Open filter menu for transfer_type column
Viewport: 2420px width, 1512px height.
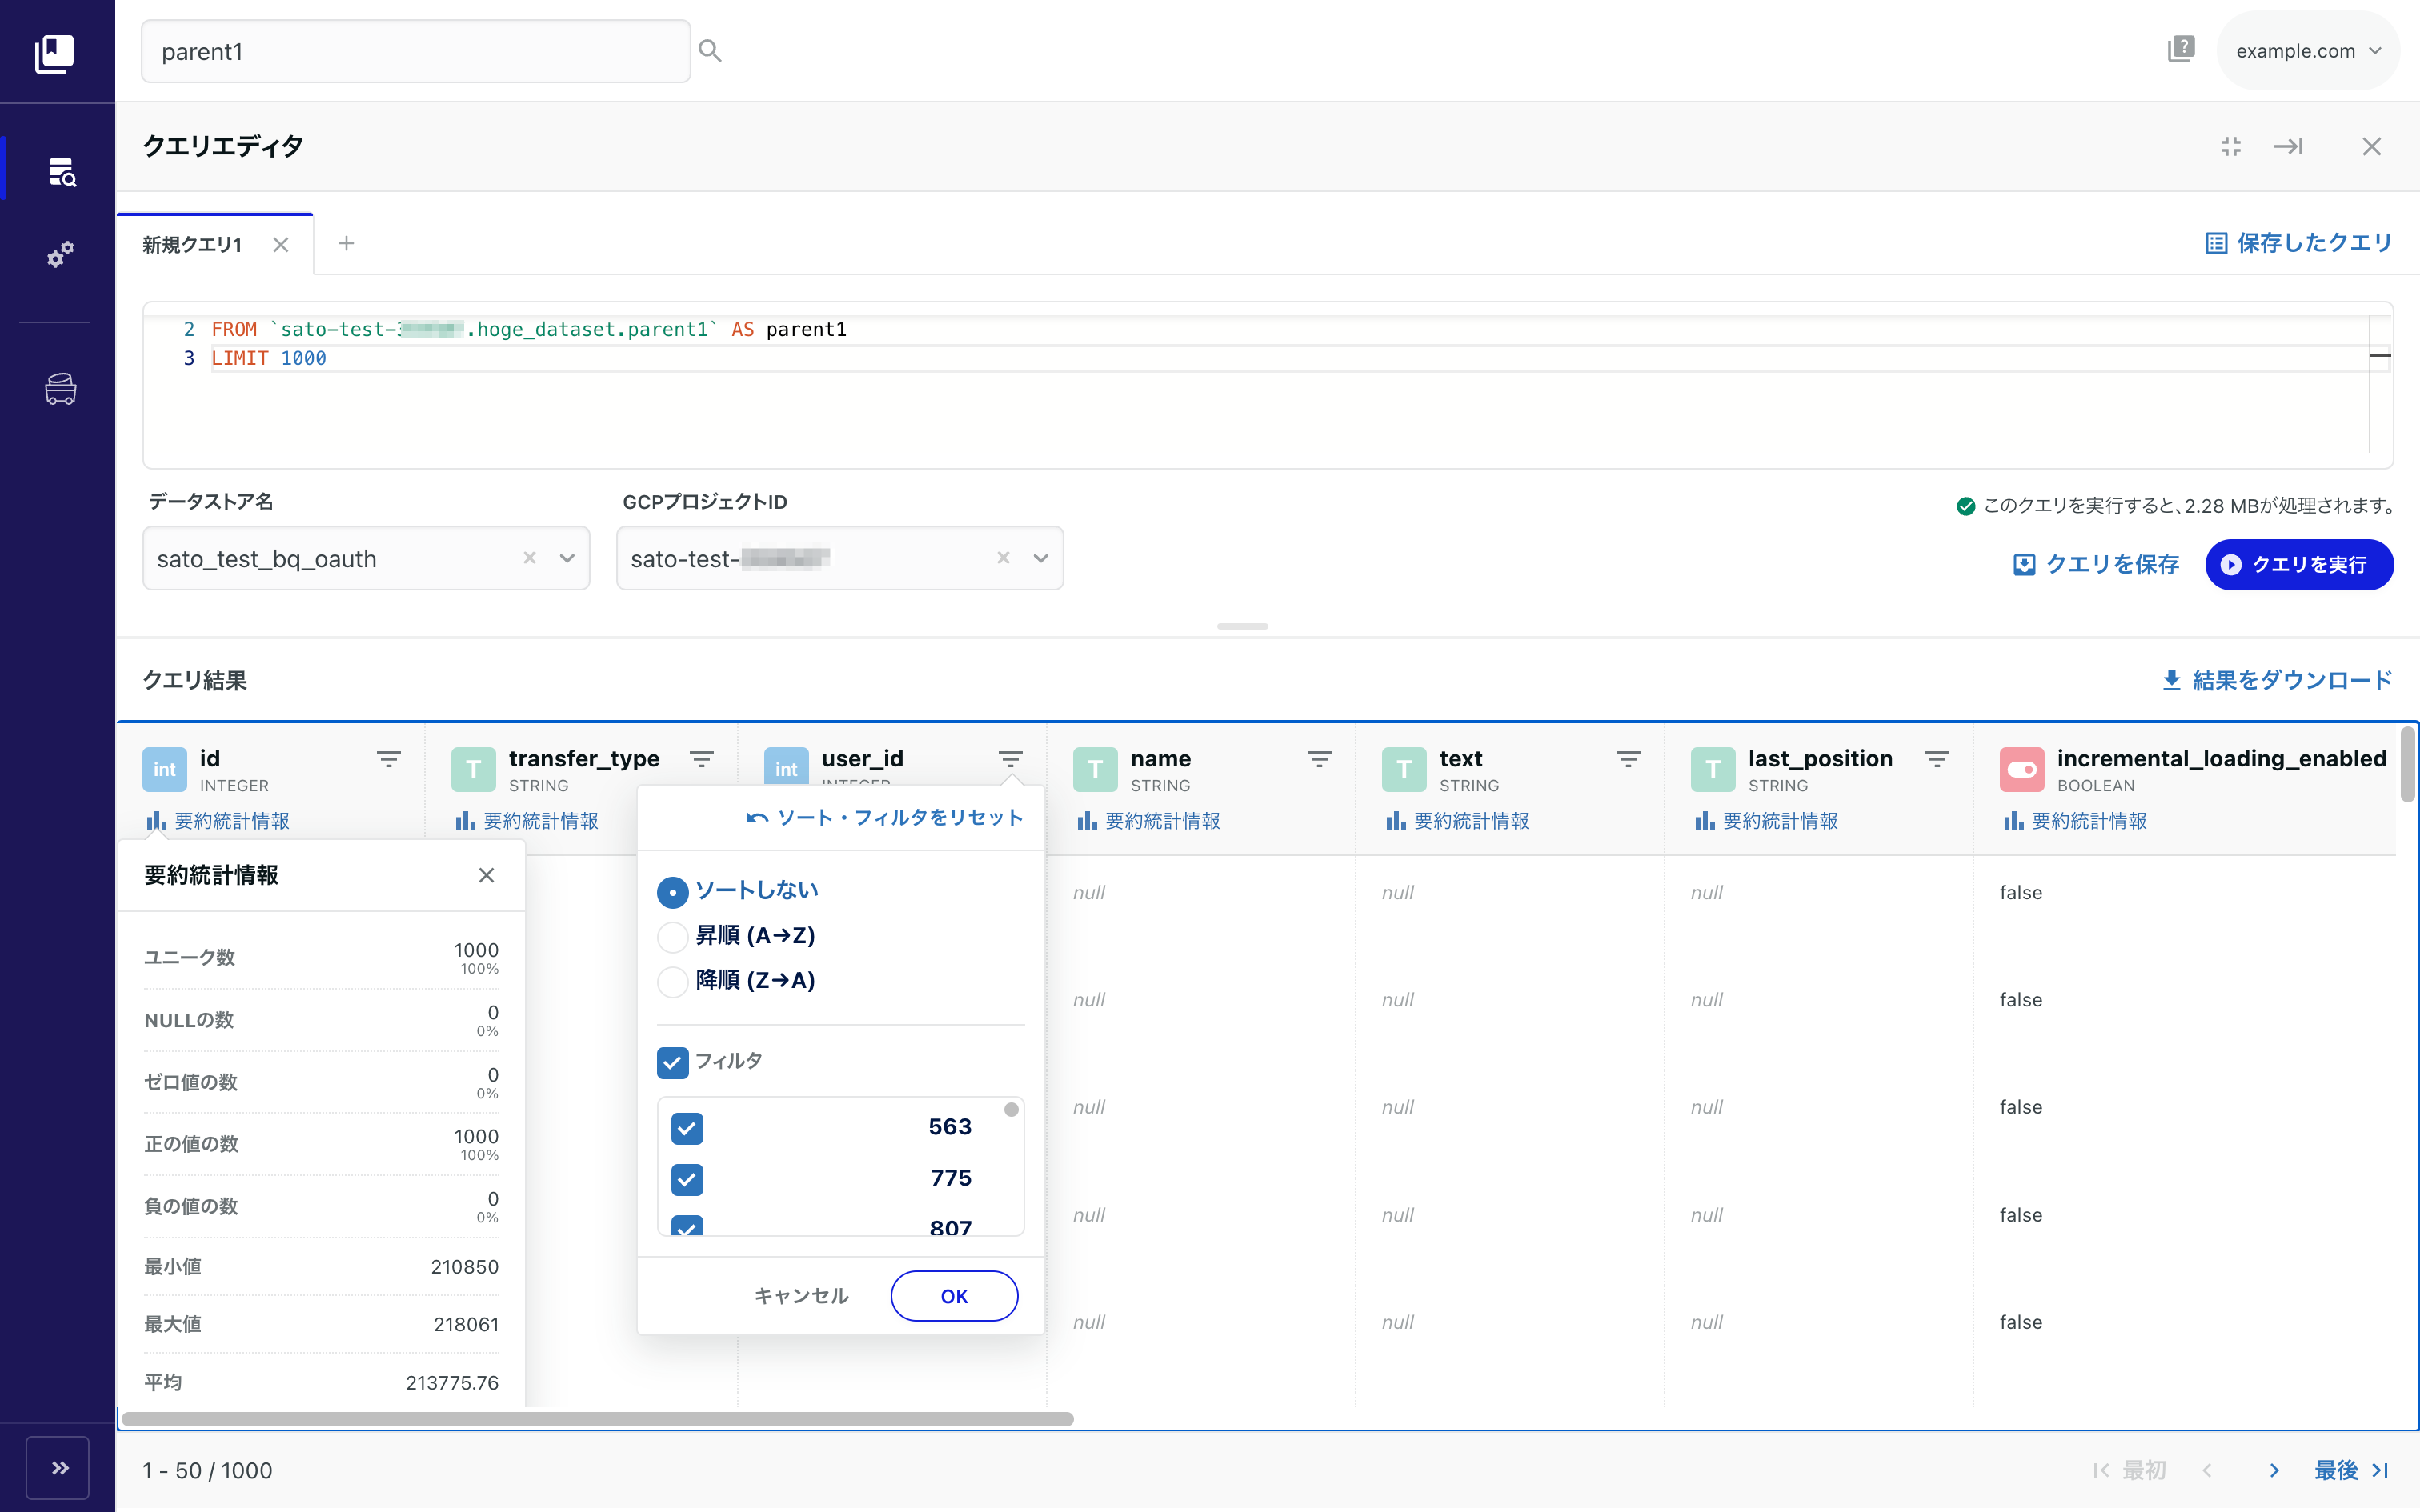[702, 760]
